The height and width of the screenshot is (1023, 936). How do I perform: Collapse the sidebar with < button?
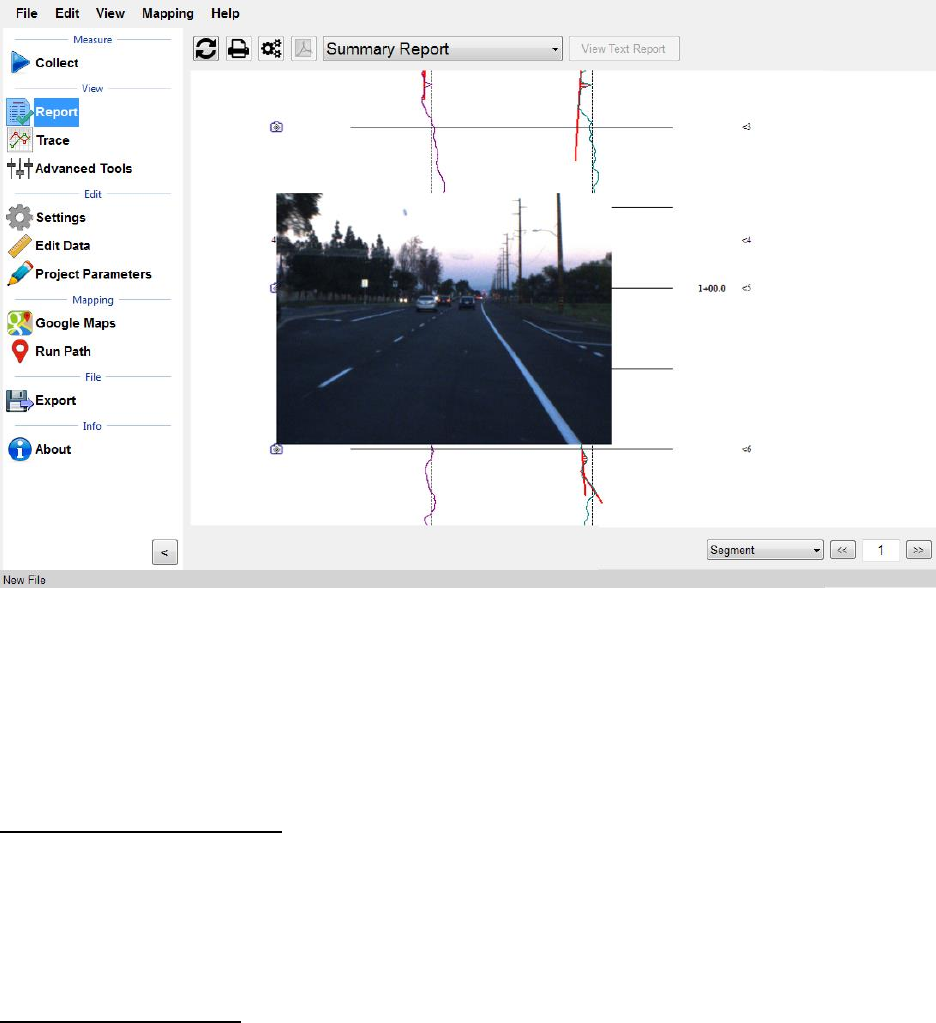(x=165, y=553)
